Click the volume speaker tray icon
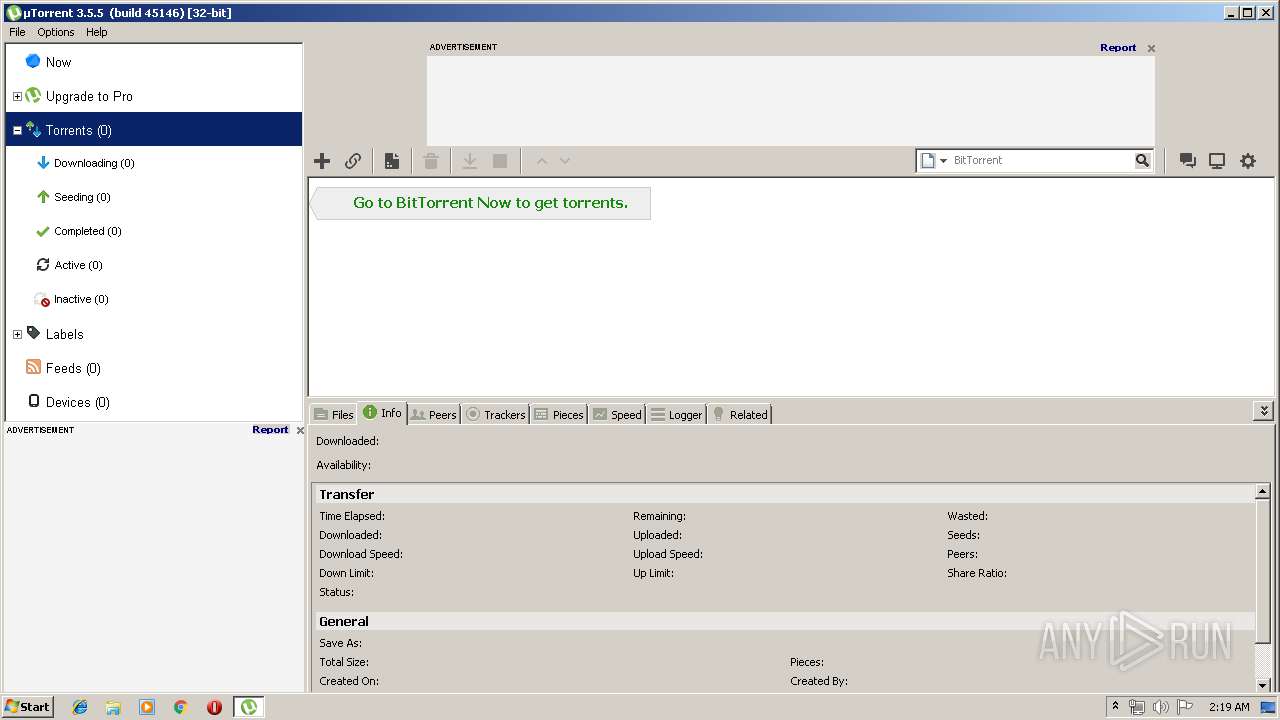 [x=1160, y=707]
